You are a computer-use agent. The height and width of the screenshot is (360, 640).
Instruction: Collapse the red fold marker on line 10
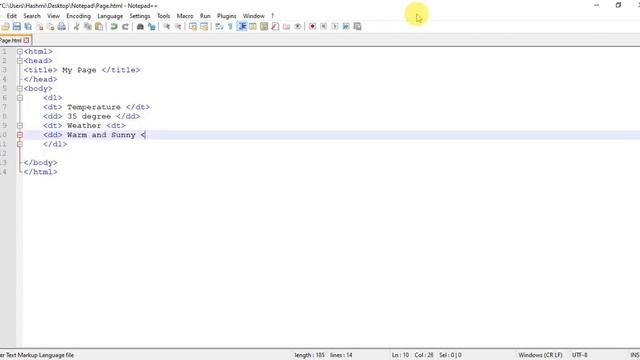[x=20, y=135]
